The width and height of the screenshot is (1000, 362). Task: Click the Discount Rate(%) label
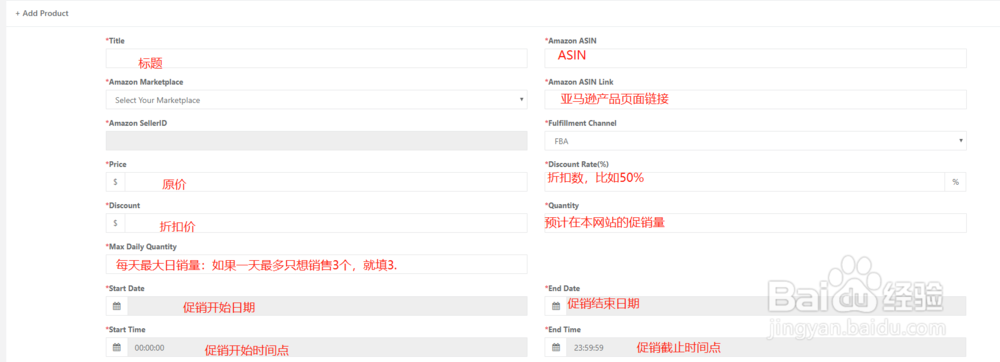click(x=577, y=164)
